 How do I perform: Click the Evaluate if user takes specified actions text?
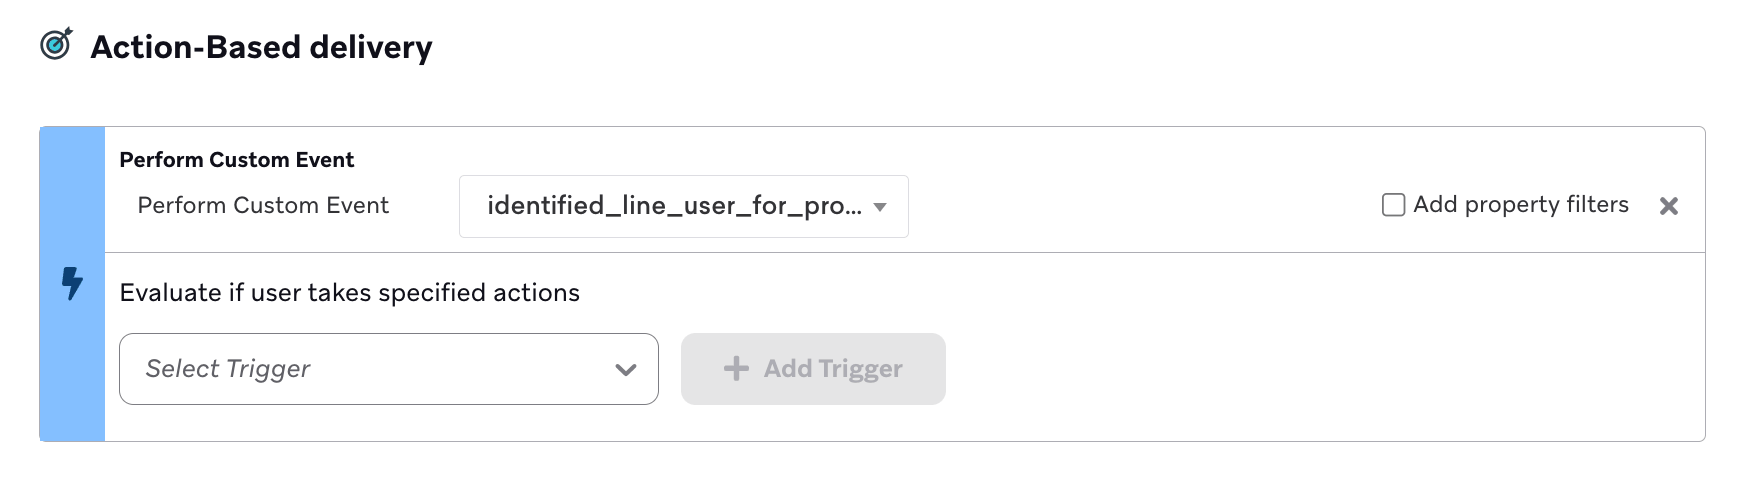tap(350, 293)
